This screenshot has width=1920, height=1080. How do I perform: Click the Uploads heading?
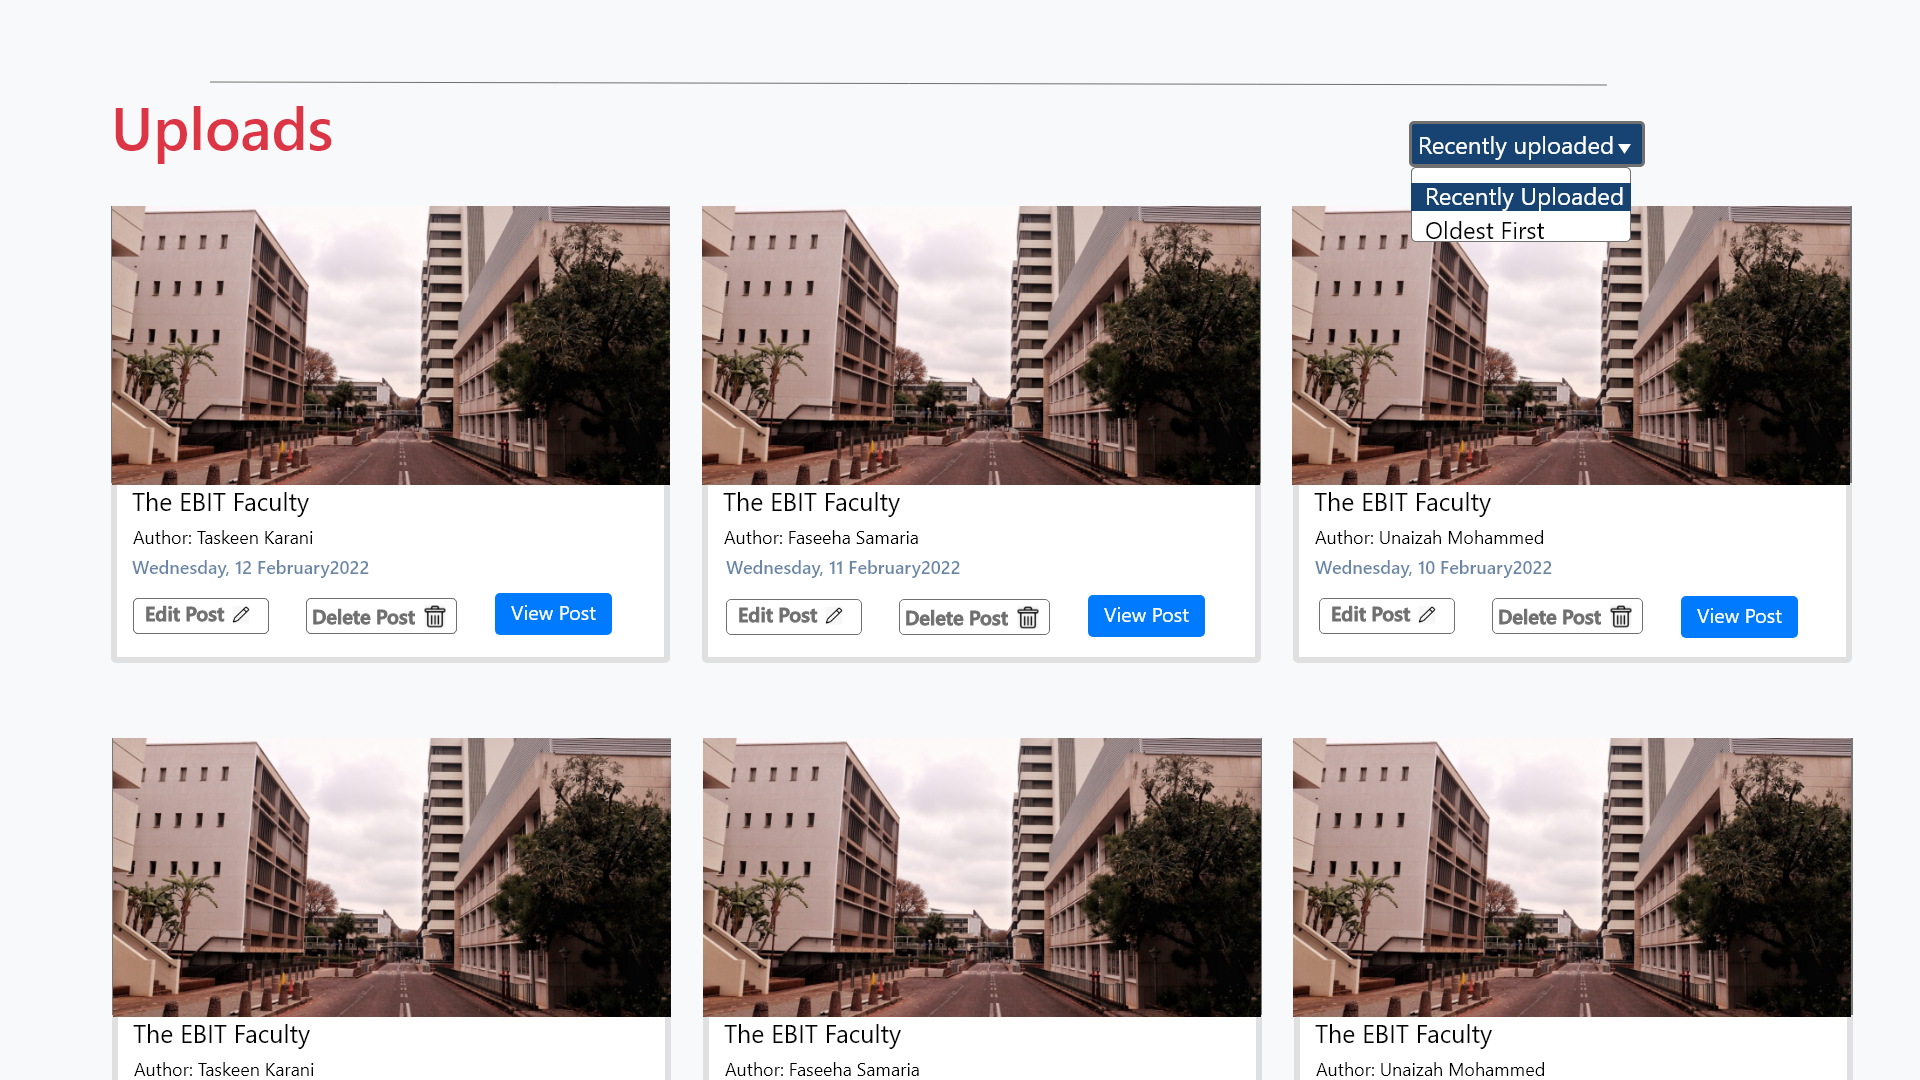coord(222,130)
